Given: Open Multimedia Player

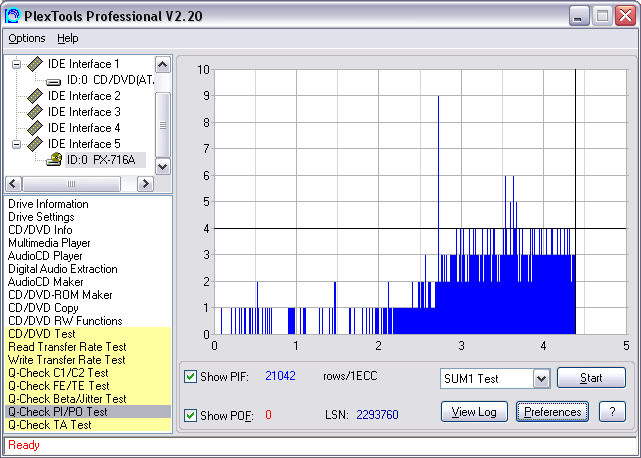Looking at the screenshot, I should coord(49,243).
